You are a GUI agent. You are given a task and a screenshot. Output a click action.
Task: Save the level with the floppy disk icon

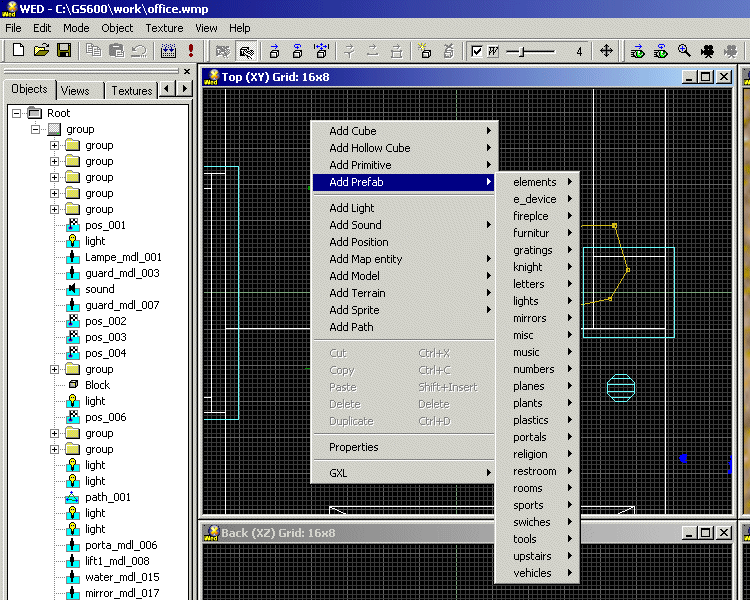coord(63,50)
